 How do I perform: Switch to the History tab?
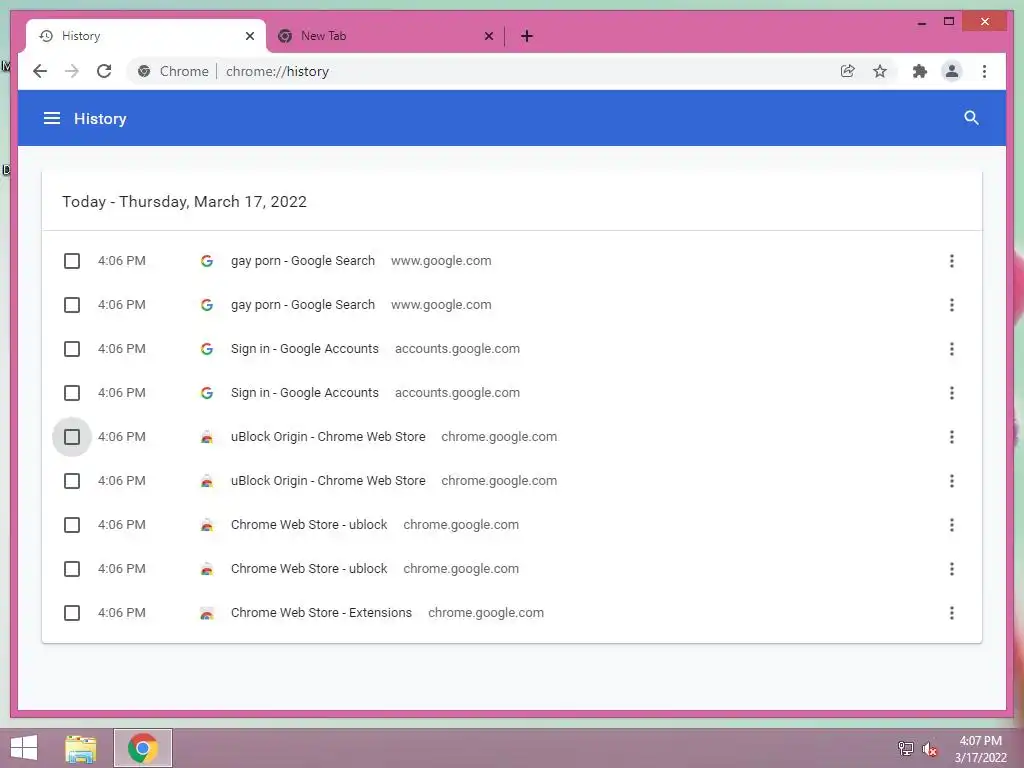[x=146, y=36]
